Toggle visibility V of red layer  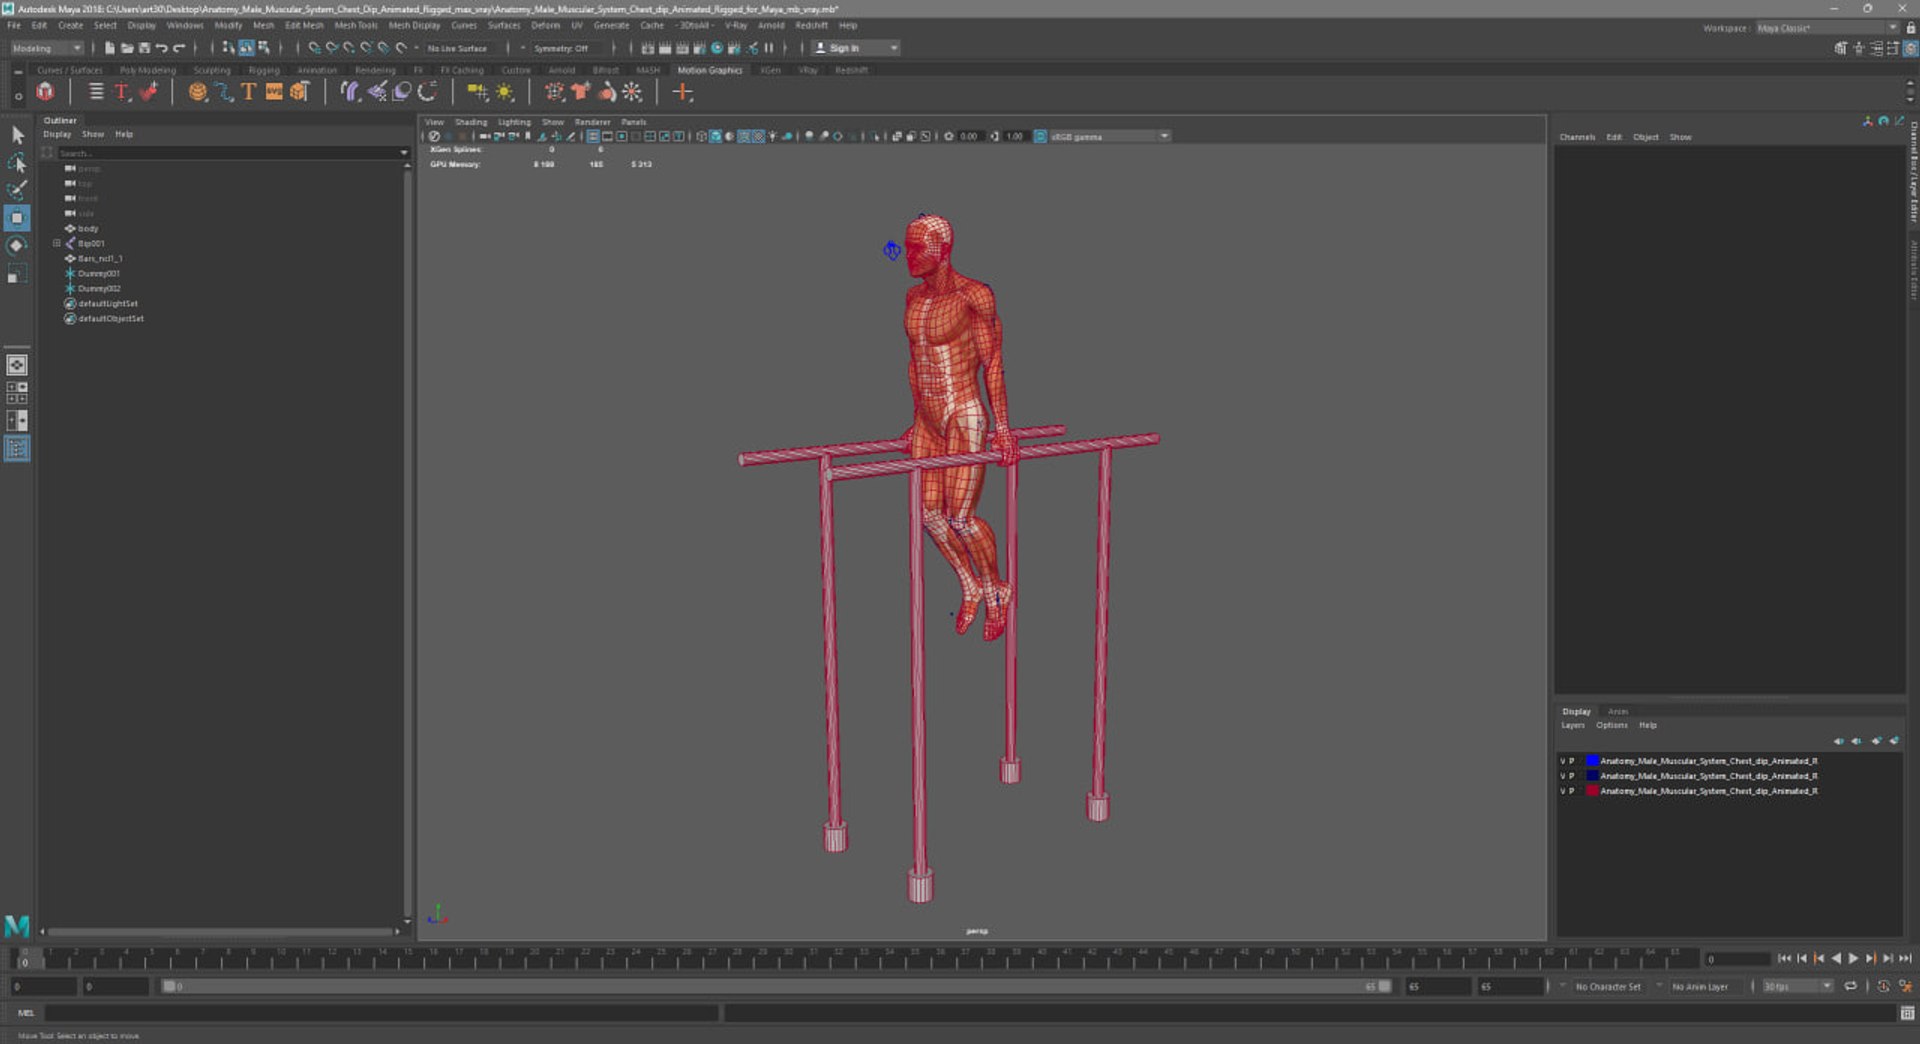[x=1563, y=791]
